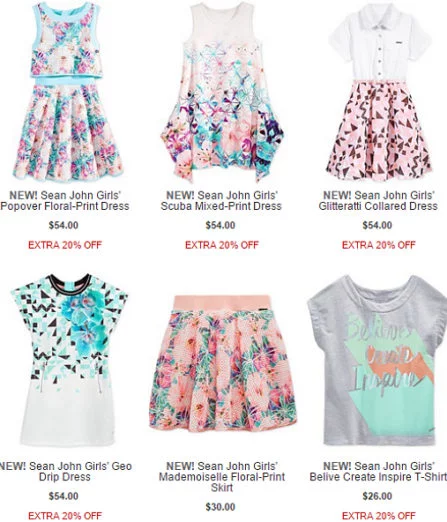447x522 pixels.
Task: Select EXTRA 20% OFF under Geo Drip Dress
Action: coord(65,516)
